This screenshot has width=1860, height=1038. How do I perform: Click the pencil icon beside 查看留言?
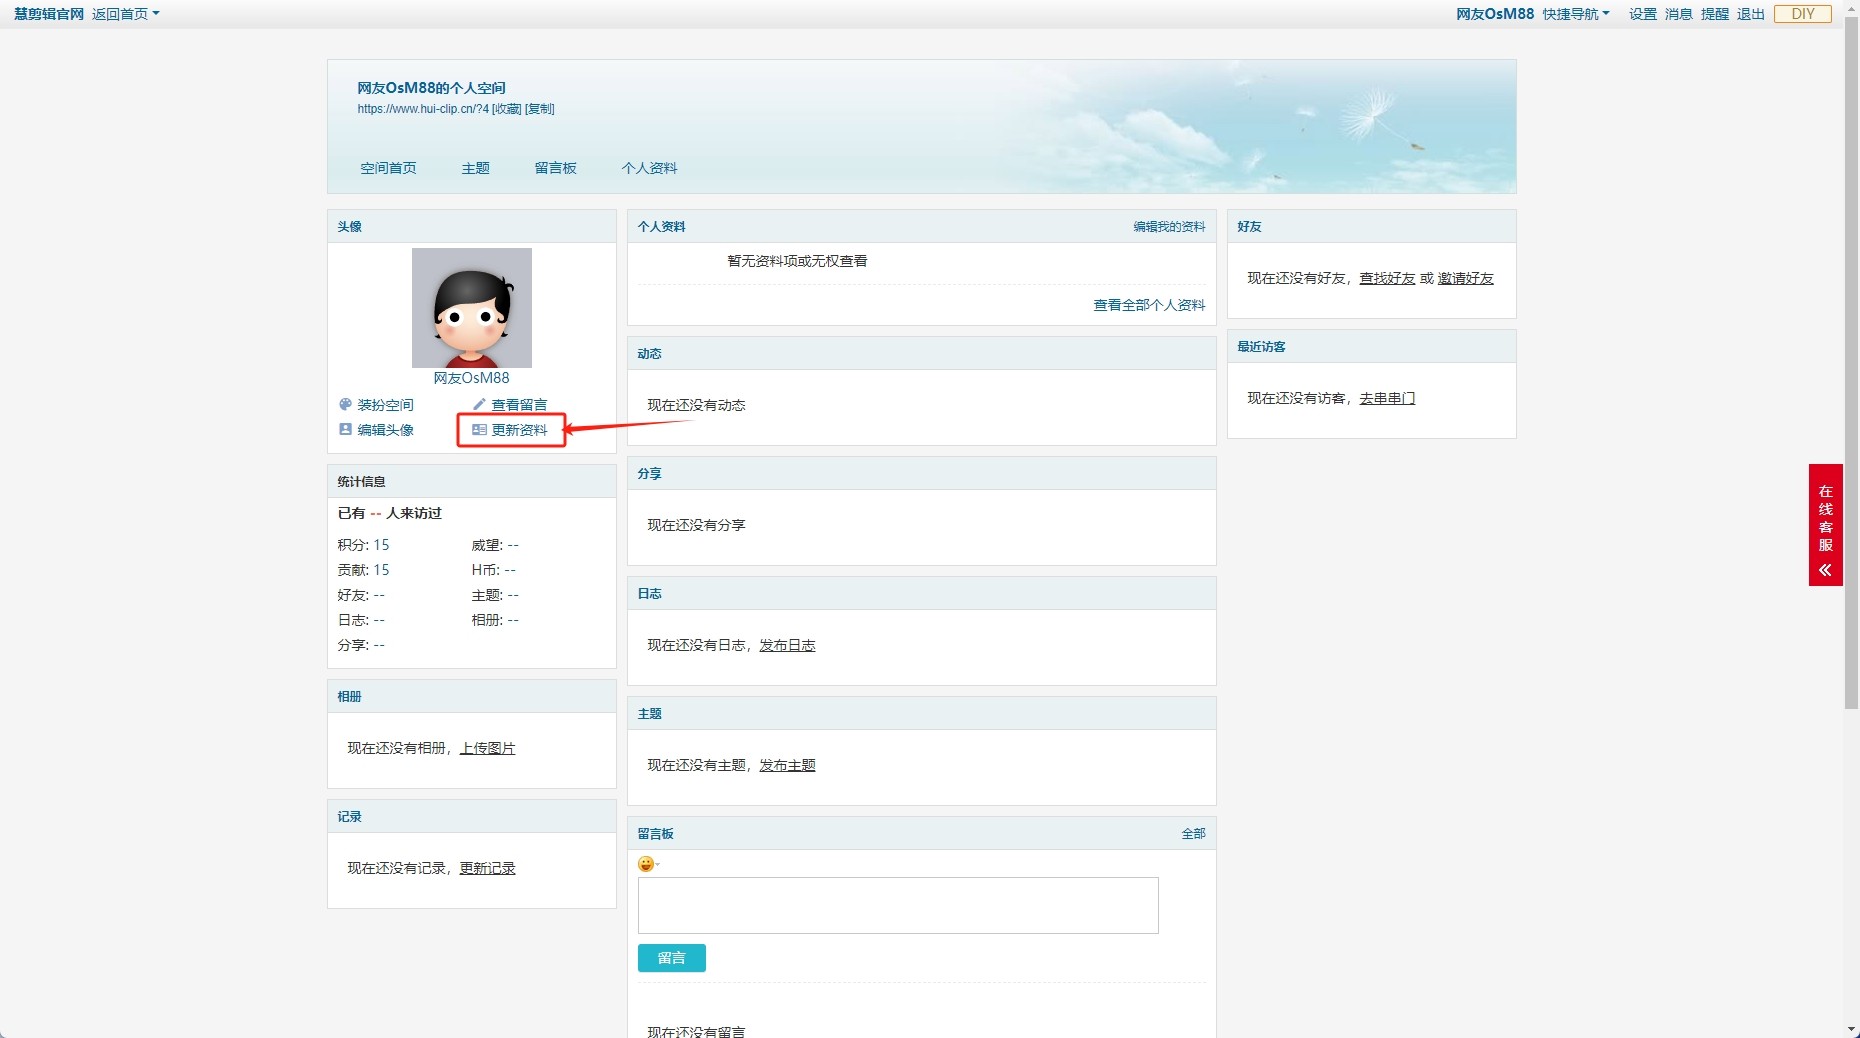(x=479, y=405)
